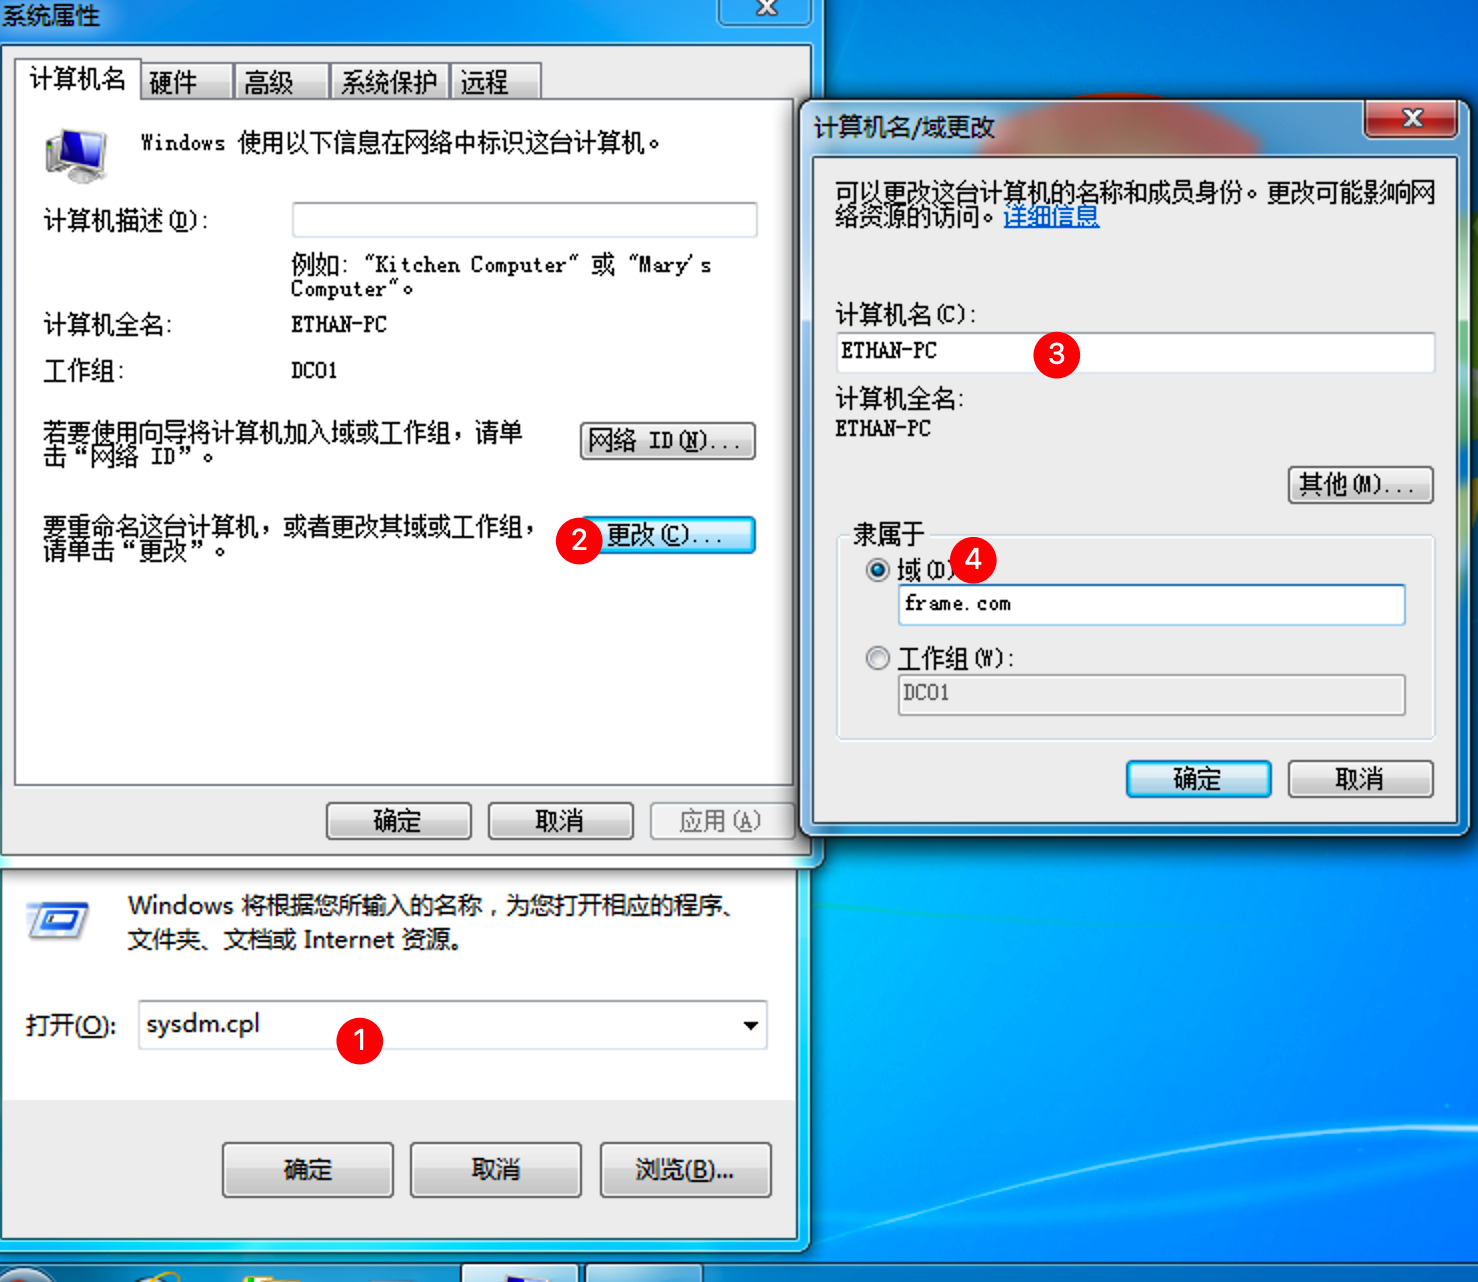This screenshot has height=1282, width=1478.
Task: Click 确定 in the Run dialog
Action: (307, 1170)
